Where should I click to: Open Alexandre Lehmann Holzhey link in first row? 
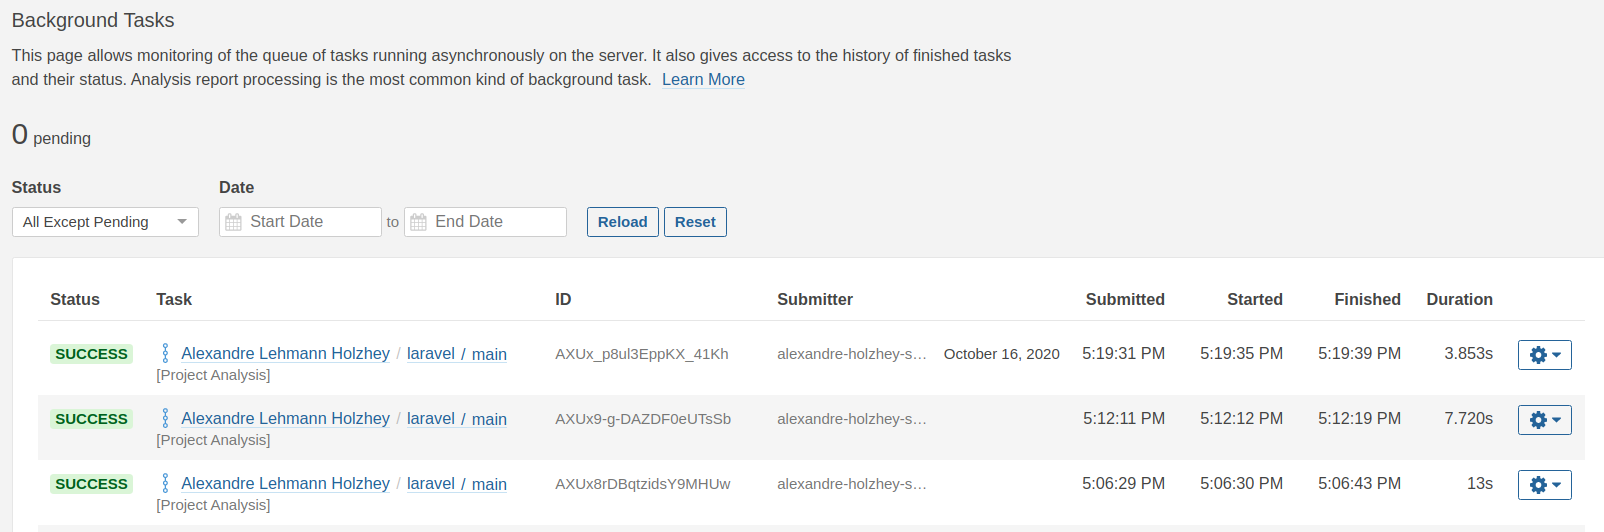point(285,354)
